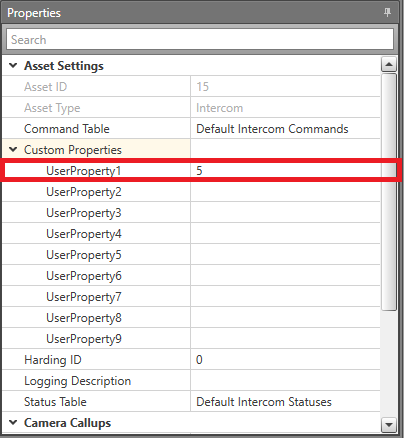Image resolution: width=404 pixels, height=438 pixels.
Task: Click the scrollbar down arrow
Action: tap(389, 425)
